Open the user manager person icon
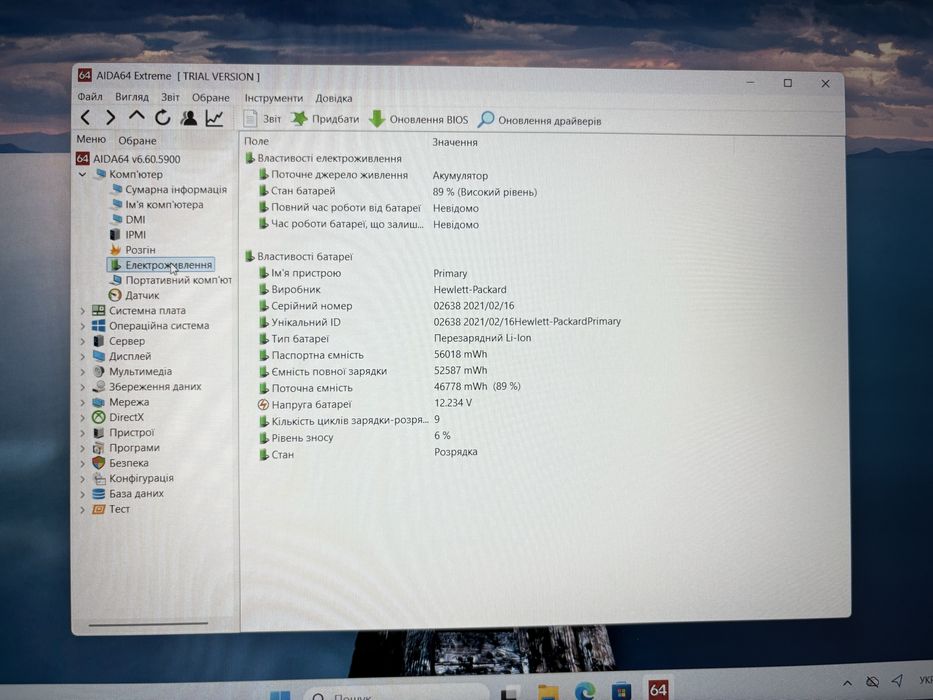The width and height of the screenshot is (933, 700). [x=189, y=118]
